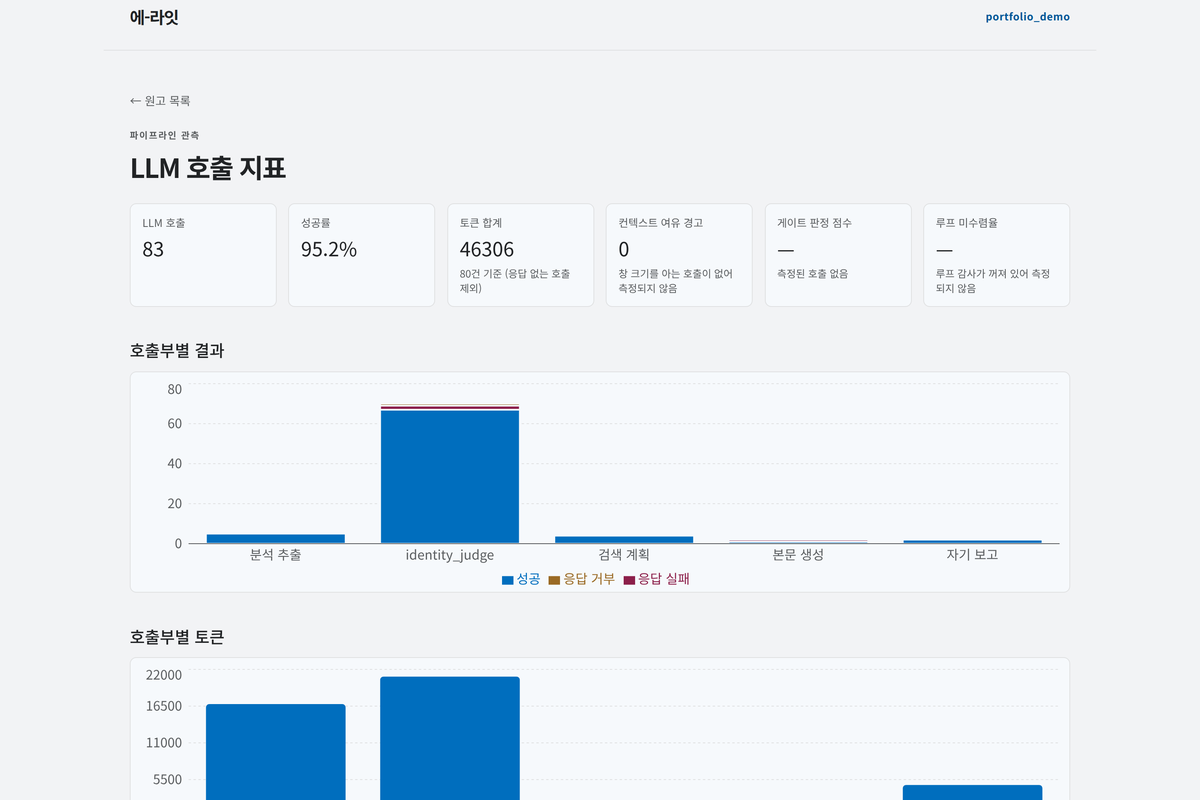This screenshot has width=1200, height=800.
Task: Select the 컨텍스트 여유 경고 value 0
Action: tap(624, 250)
